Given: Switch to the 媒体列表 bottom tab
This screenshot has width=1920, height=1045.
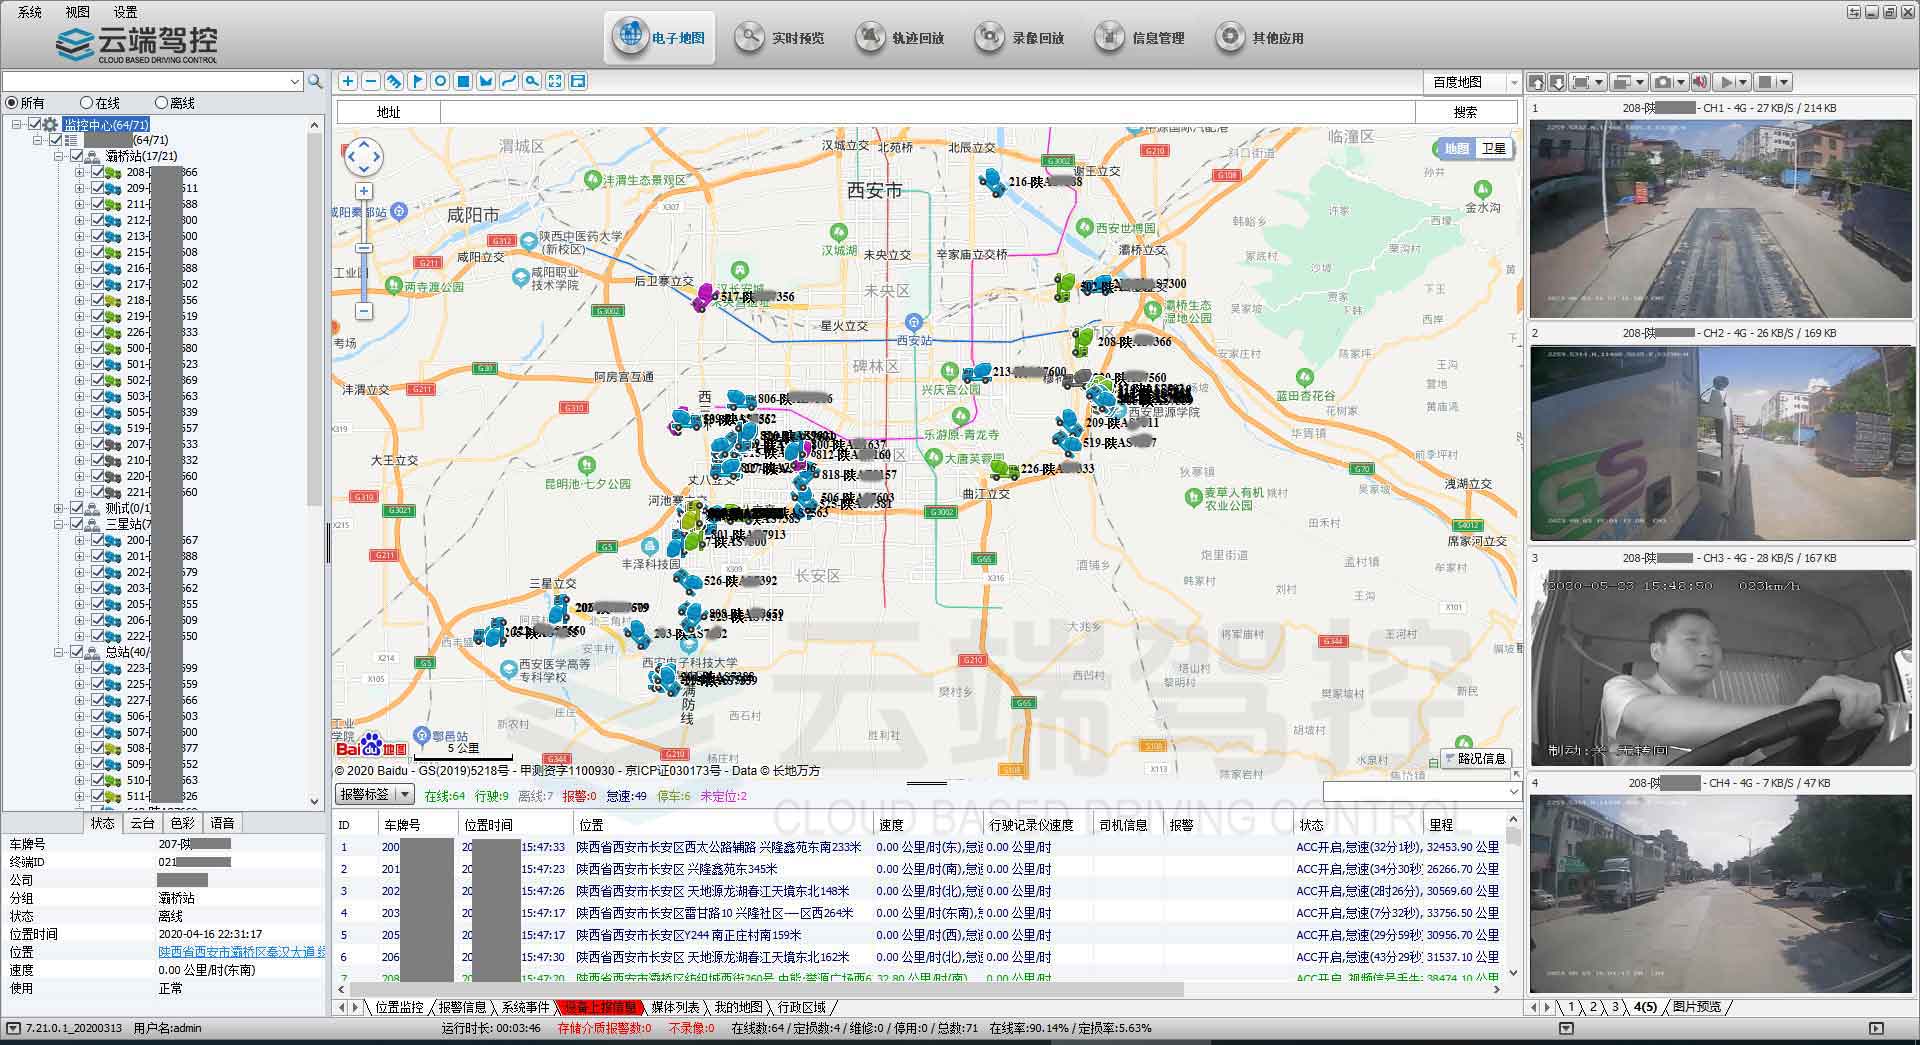Looking at the screenshot, I should click(675, 1007).
